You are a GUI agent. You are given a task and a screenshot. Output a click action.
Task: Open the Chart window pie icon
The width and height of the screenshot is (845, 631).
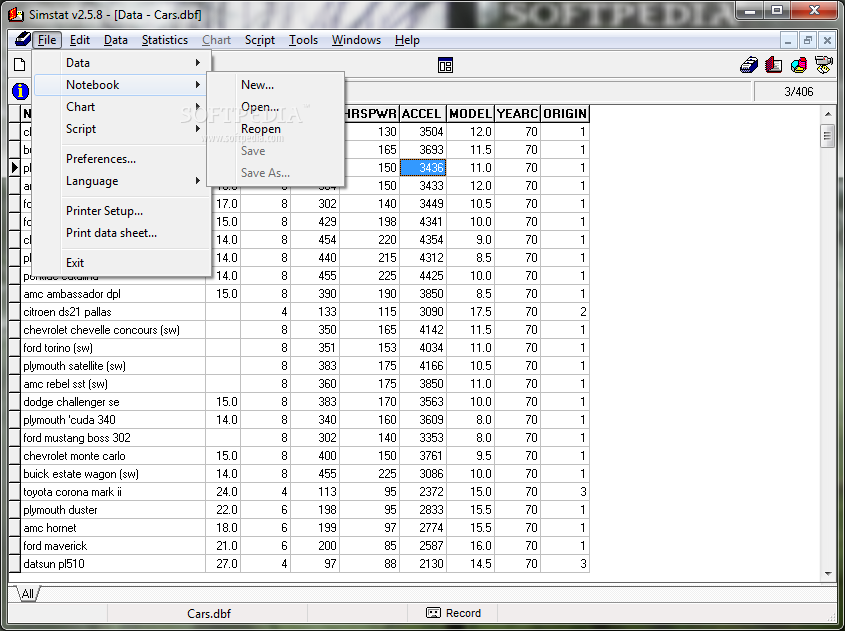tap(799, 65)
